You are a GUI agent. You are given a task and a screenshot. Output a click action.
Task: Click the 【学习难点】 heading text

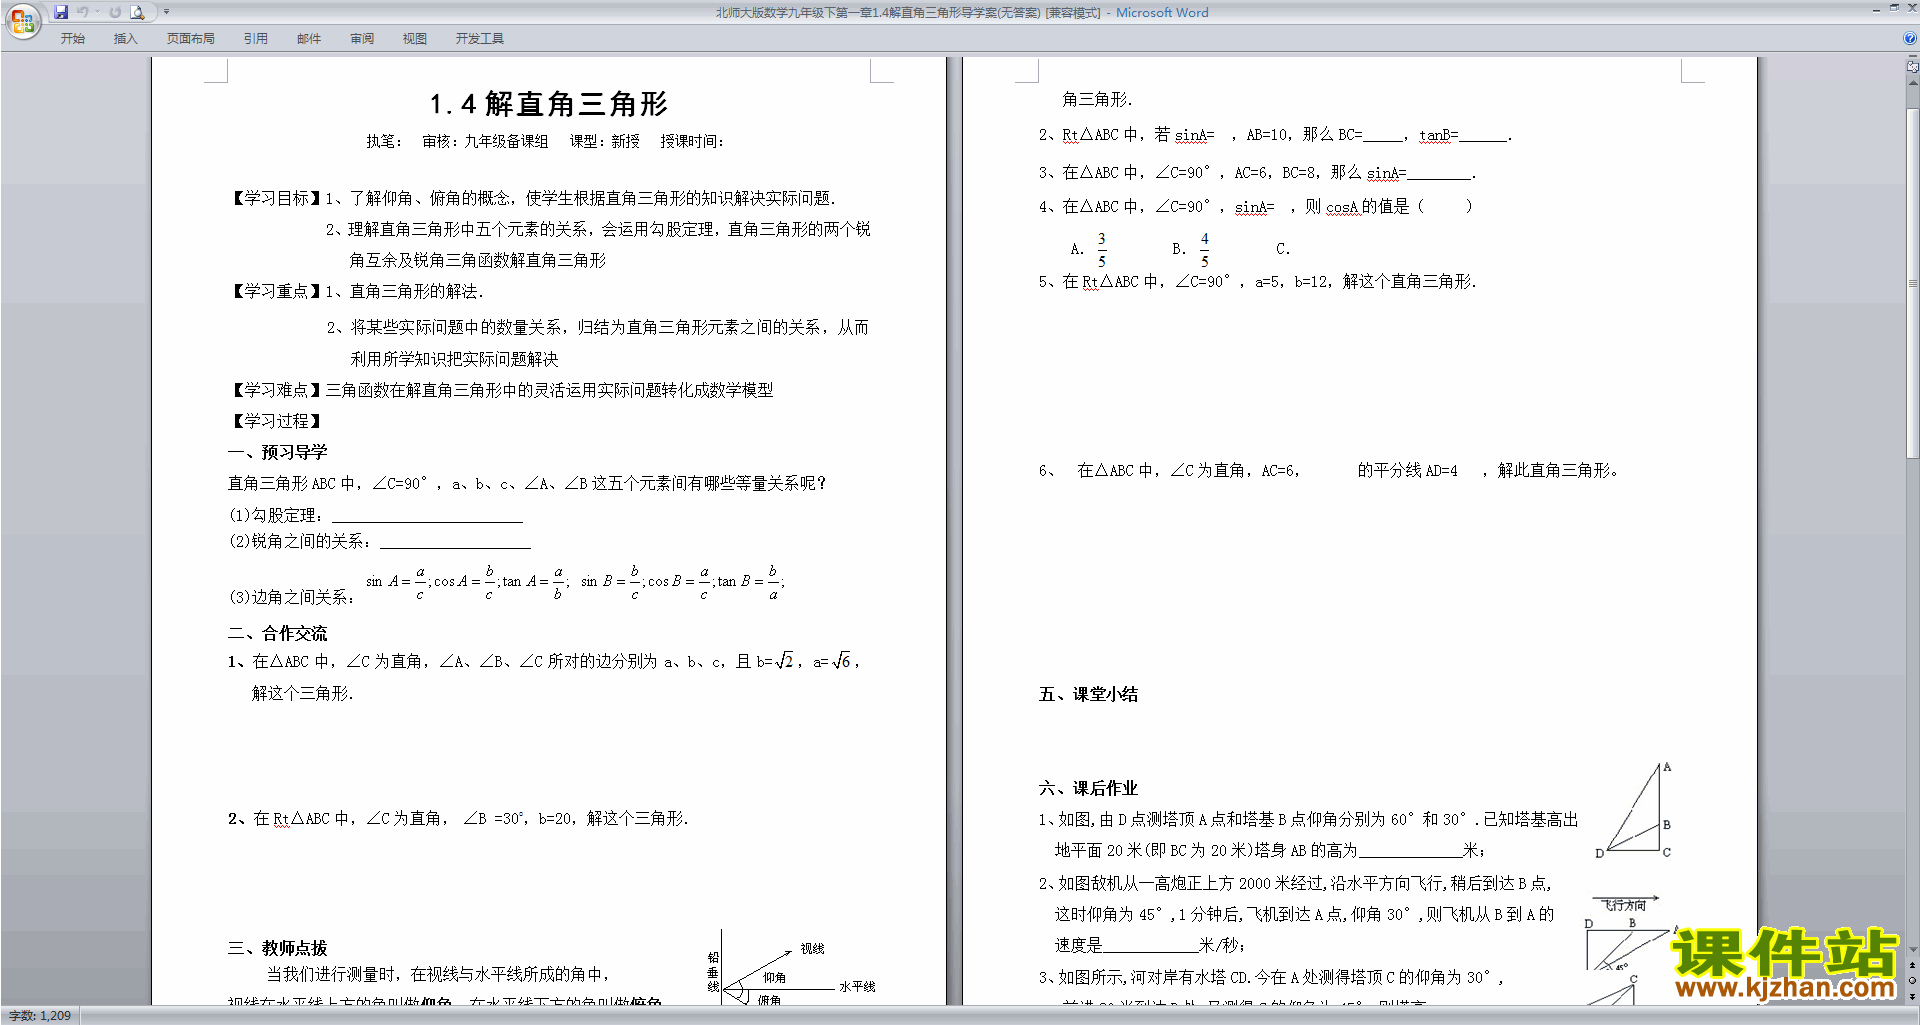pos(276,390)
